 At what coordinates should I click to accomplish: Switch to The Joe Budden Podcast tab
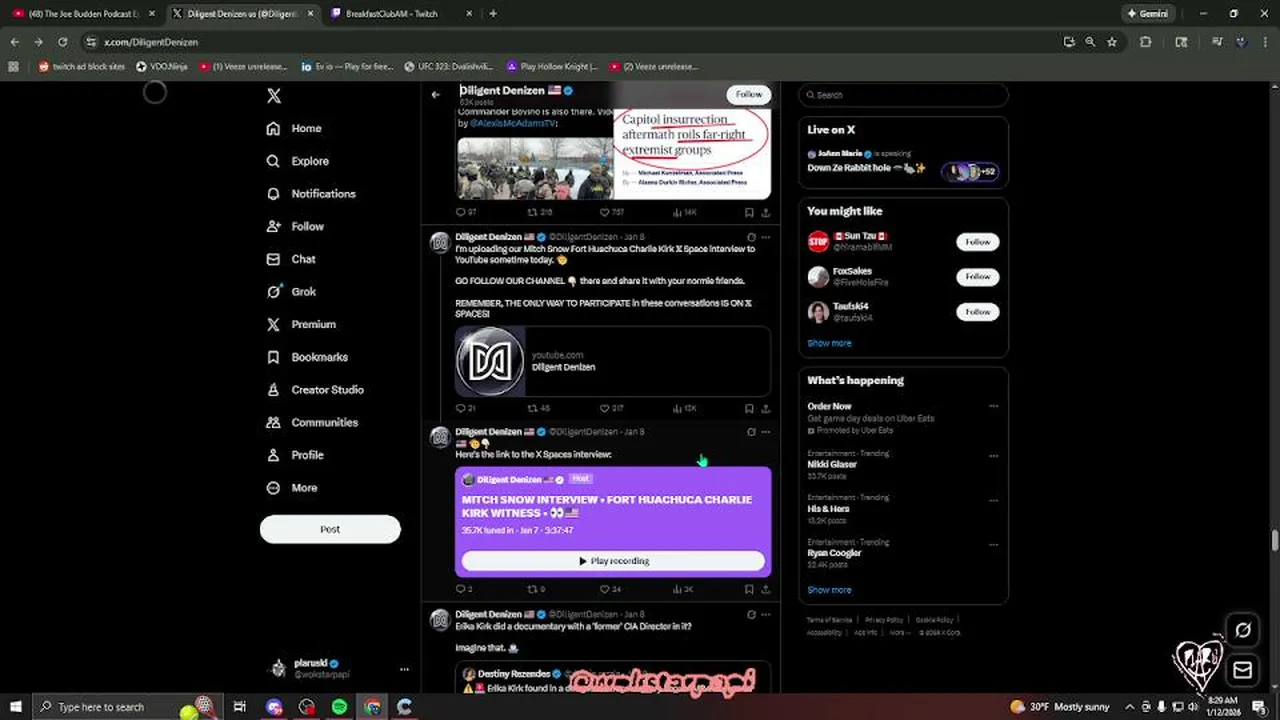click(x=83, y=14)
